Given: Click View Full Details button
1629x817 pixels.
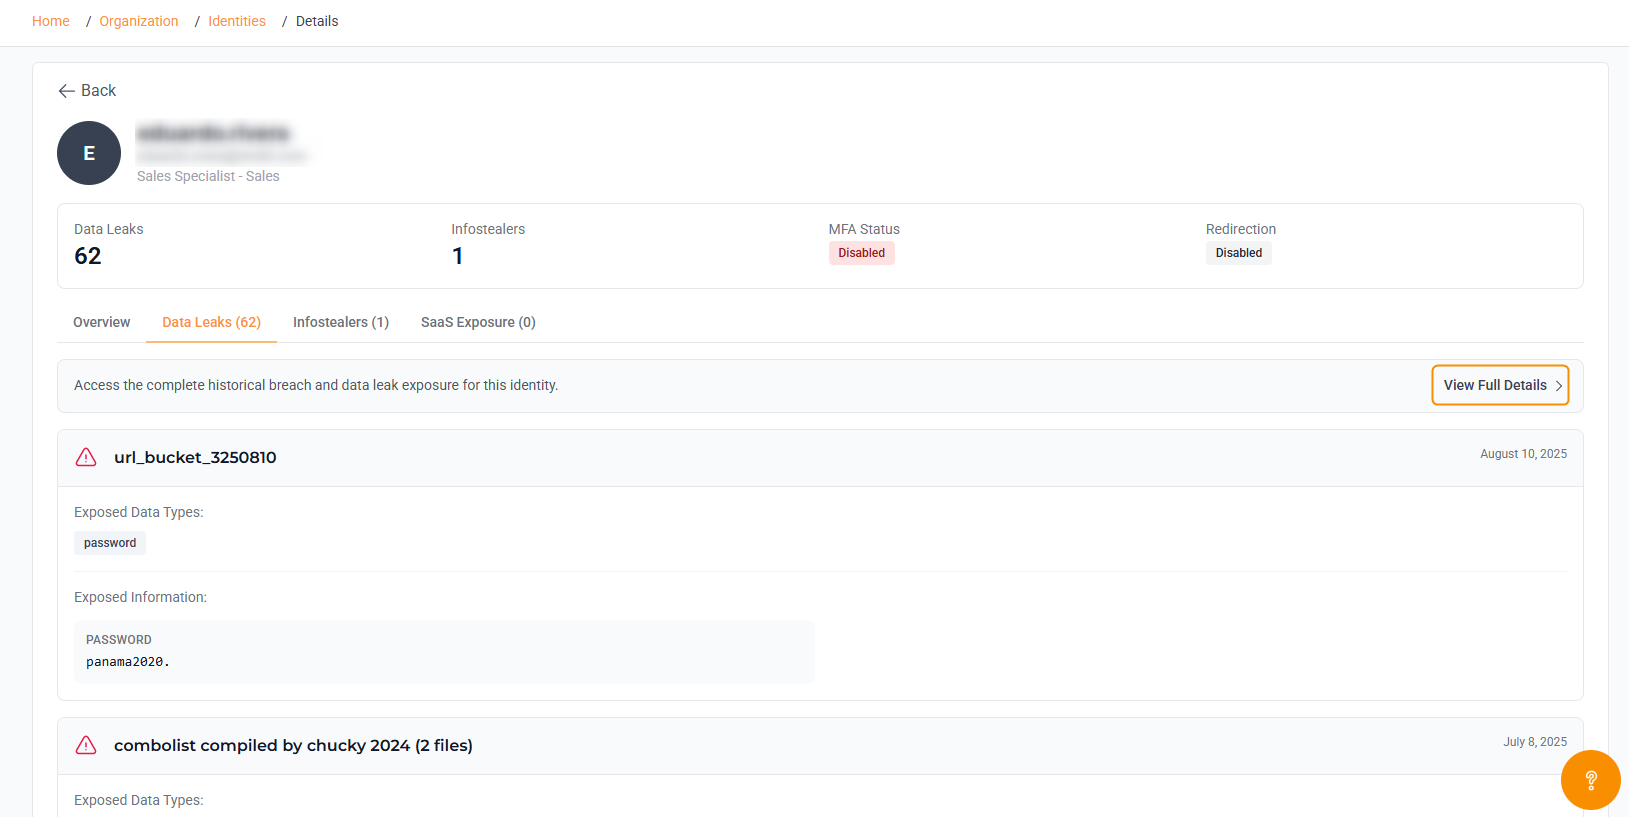Looking at the screenshot, I should click(x=1500, y=385).
